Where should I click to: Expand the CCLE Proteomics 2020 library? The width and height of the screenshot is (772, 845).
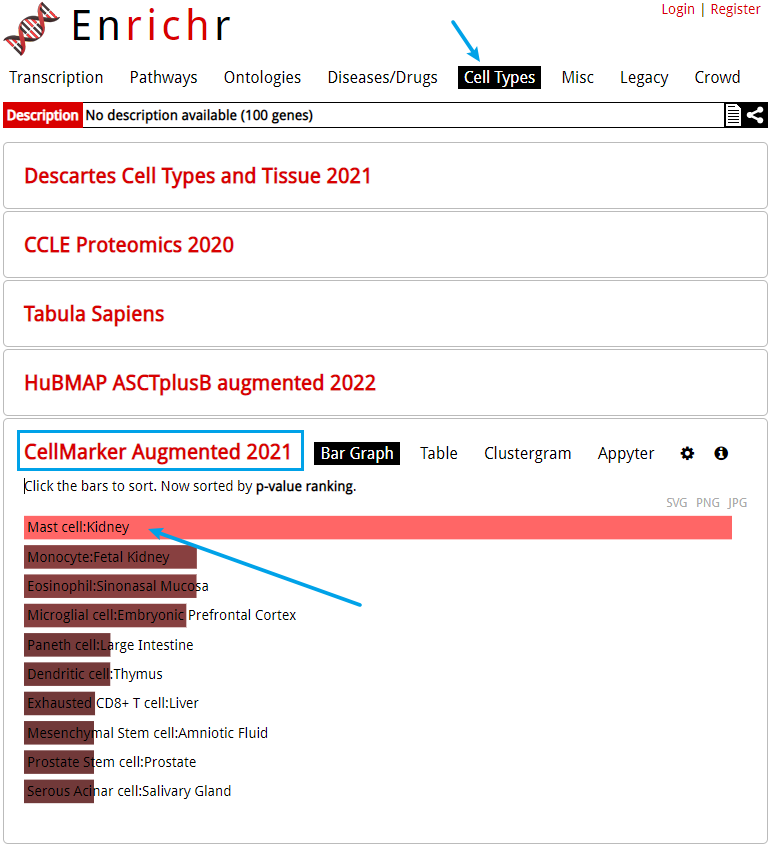click(129, 245)
